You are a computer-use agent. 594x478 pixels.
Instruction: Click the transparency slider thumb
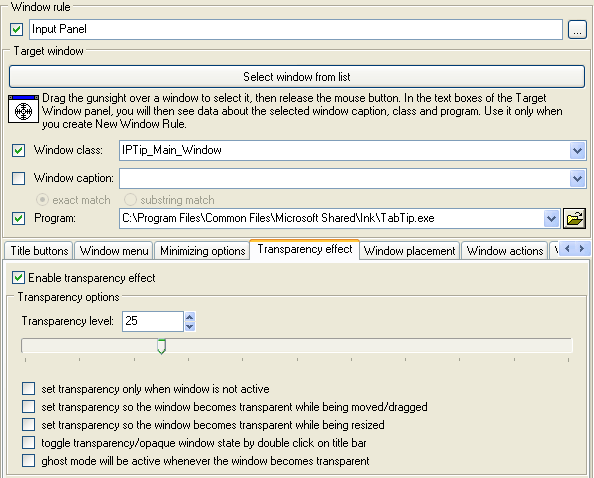click(161, 347)
